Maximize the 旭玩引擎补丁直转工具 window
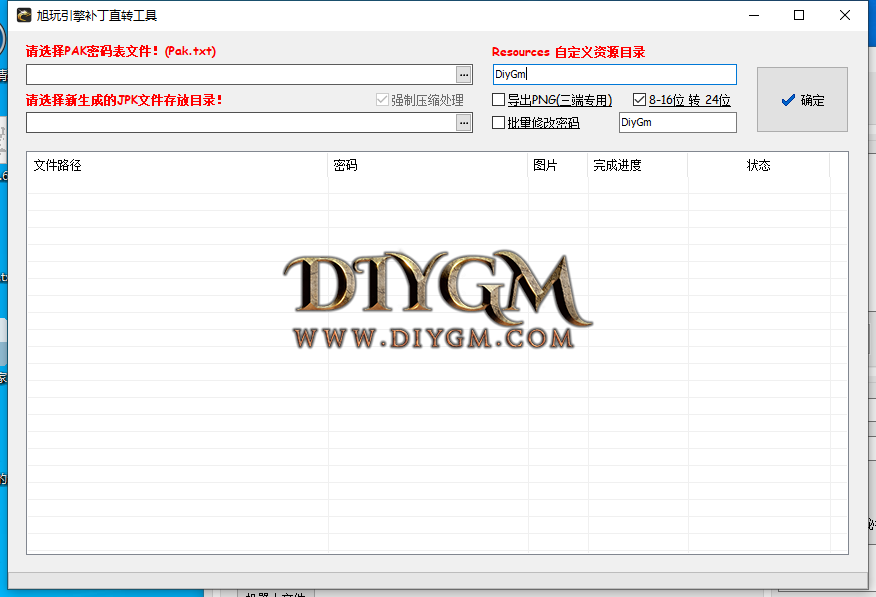876x597 pixels. 799,15
